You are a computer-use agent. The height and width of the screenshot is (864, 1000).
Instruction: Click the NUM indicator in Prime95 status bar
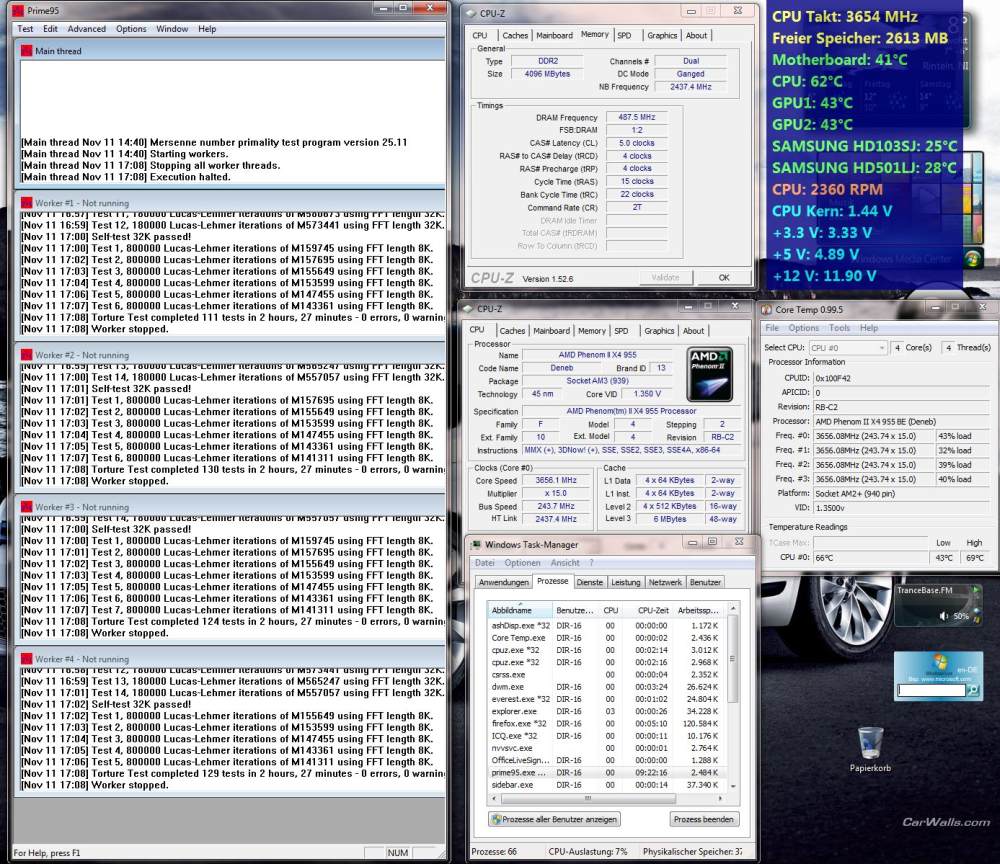(x=397, y=853)
